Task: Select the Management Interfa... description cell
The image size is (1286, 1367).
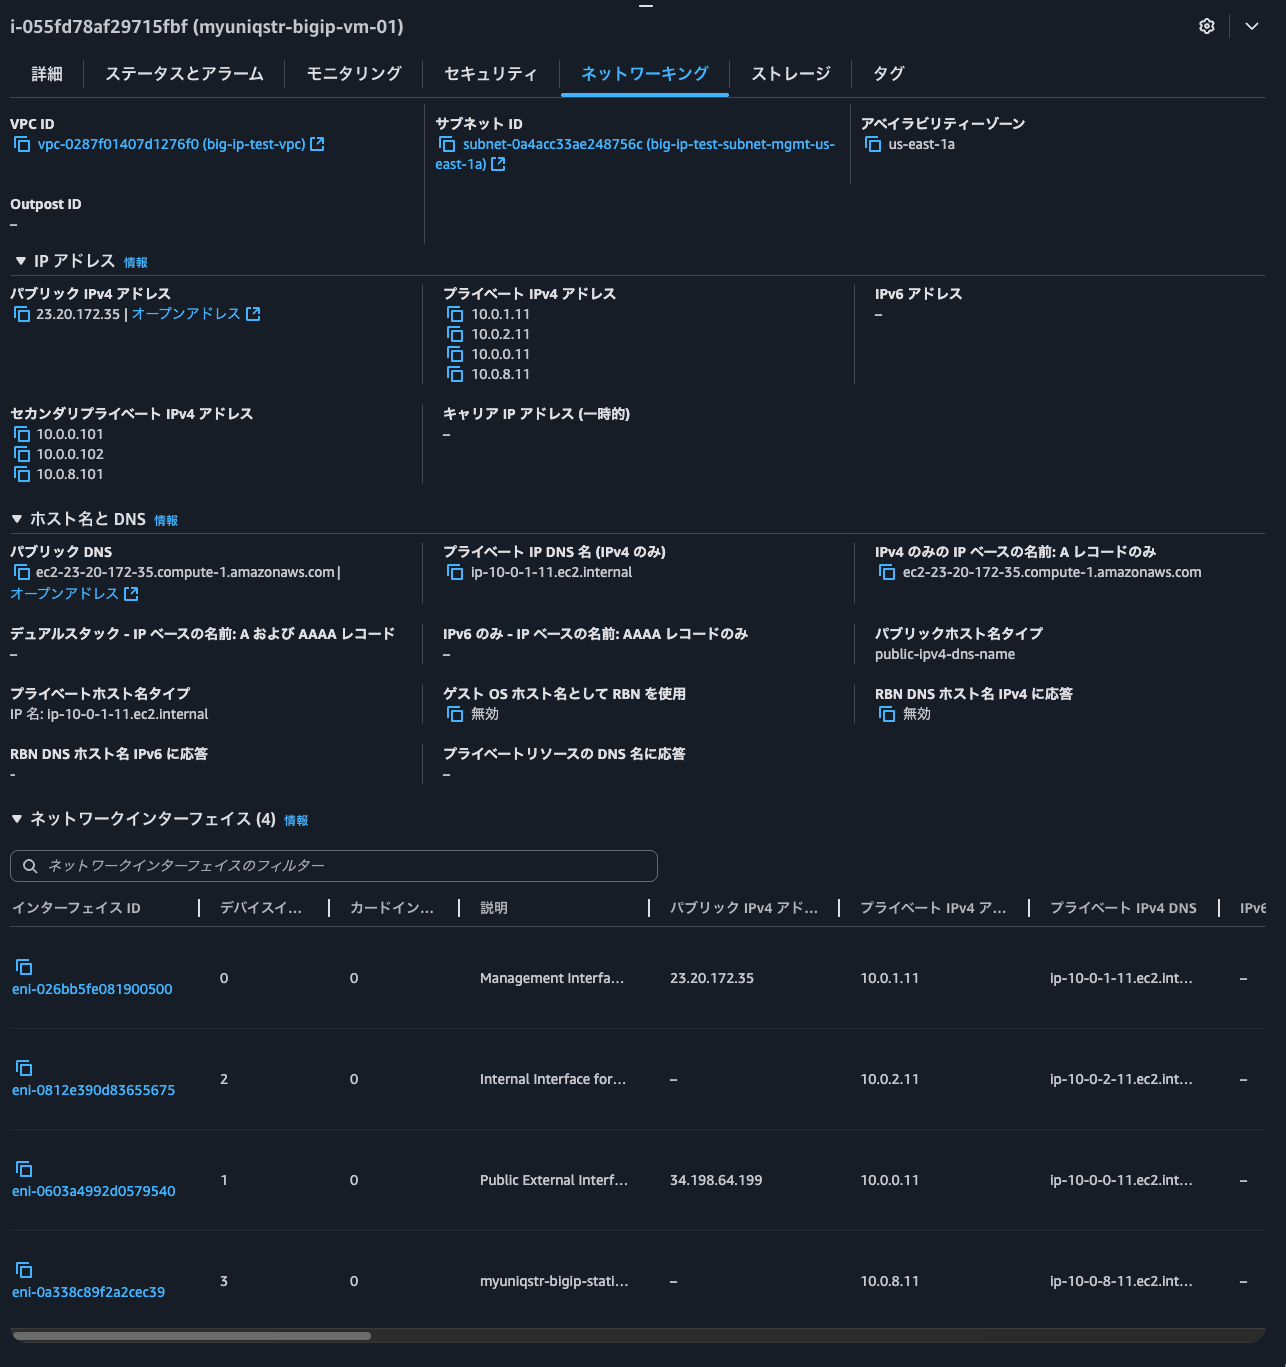Action: tap(552, 978)
